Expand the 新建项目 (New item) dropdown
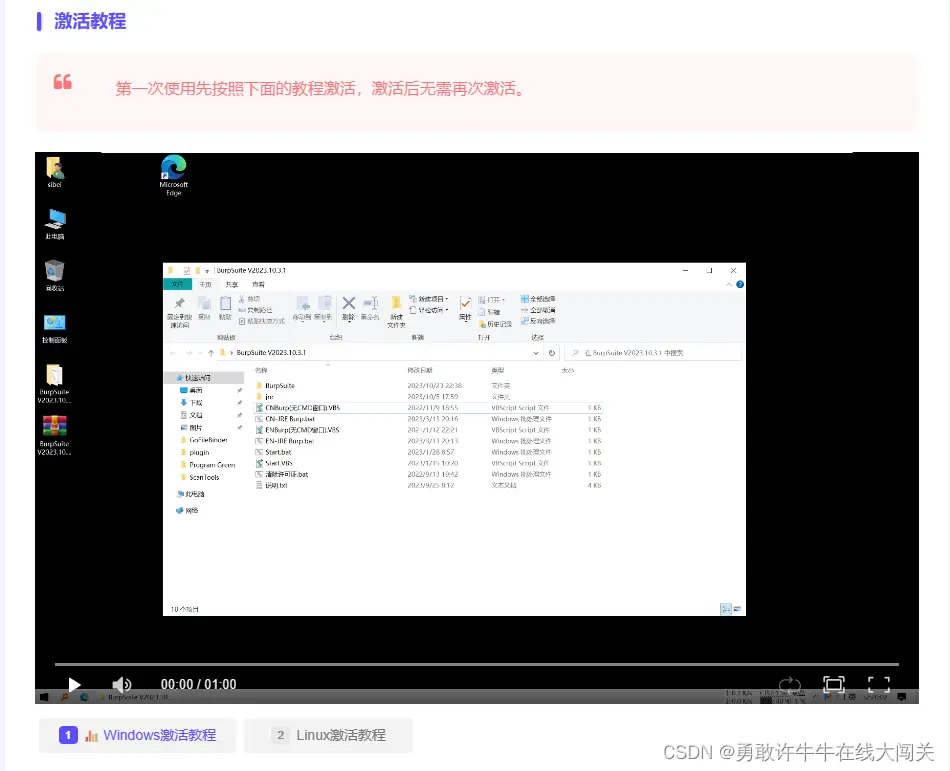 [429, 299]
